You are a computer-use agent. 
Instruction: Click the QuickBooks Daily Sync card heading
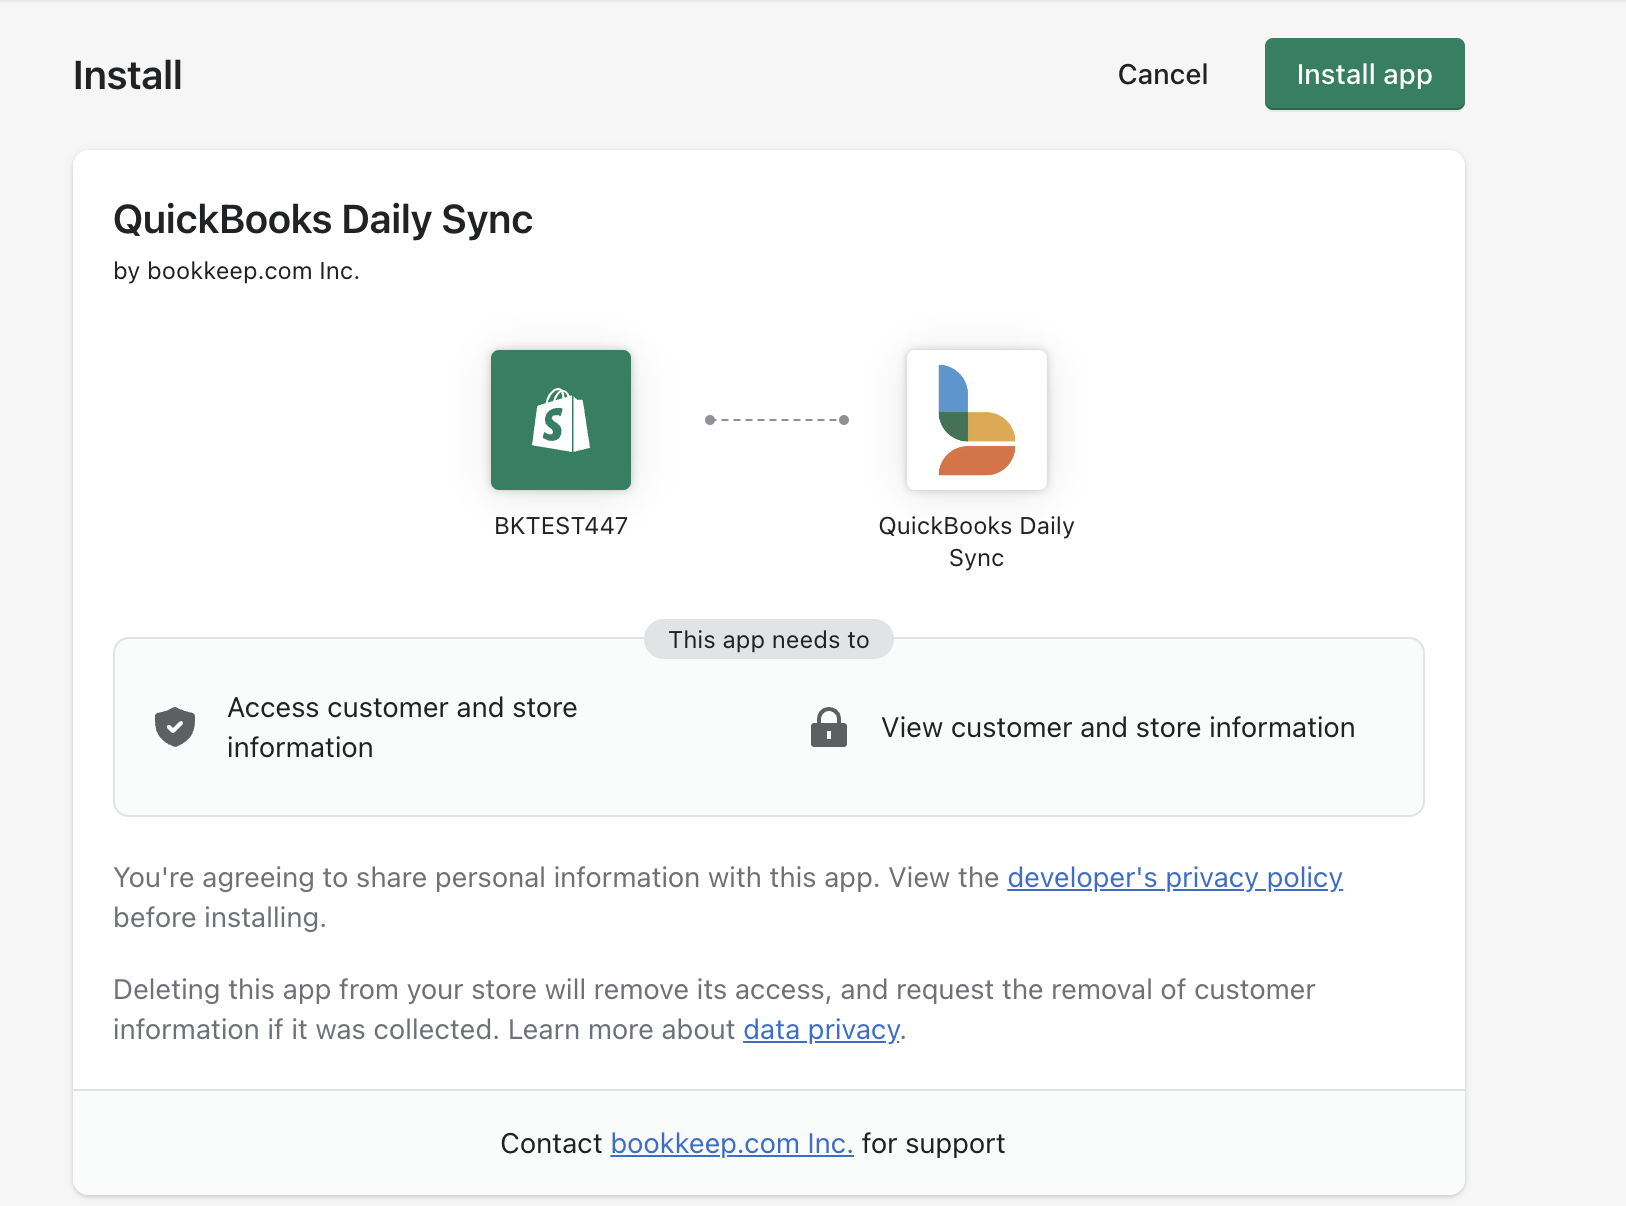(x=323, y=220)
